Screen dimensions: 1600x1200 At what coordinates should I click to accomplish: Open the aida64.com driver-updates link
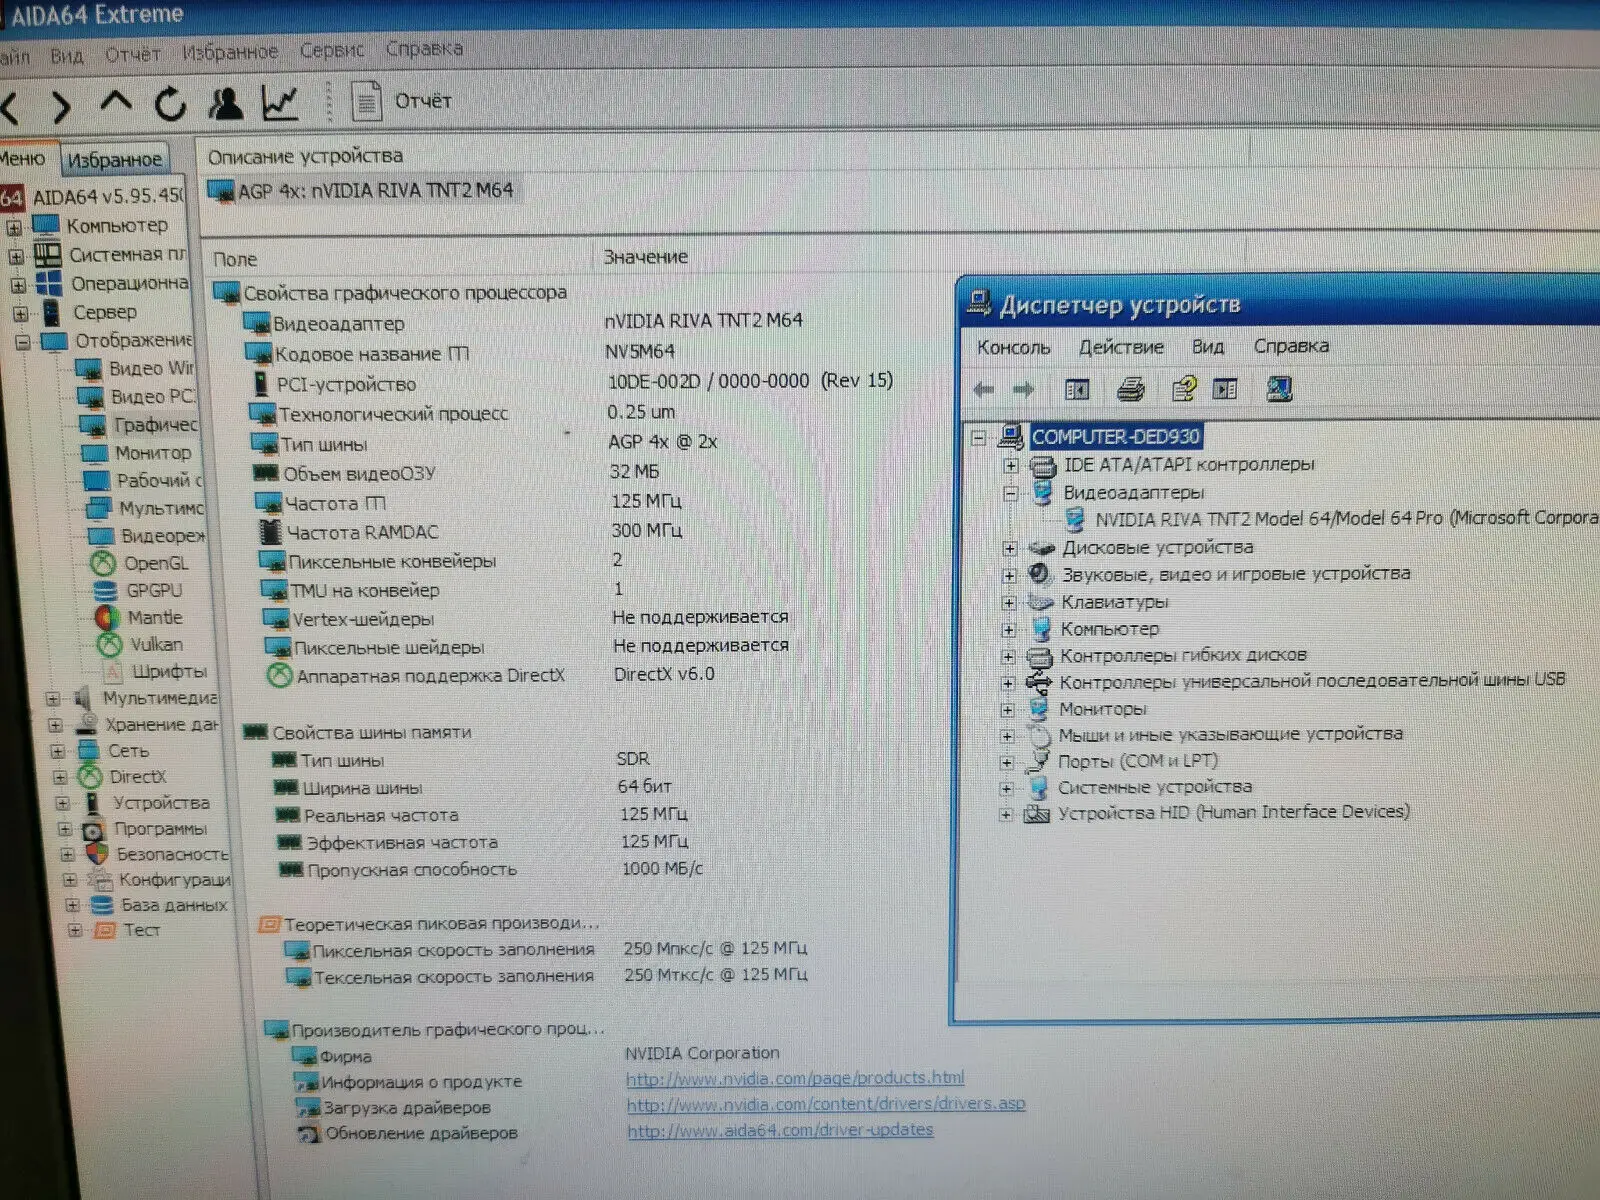(780, 1130)
